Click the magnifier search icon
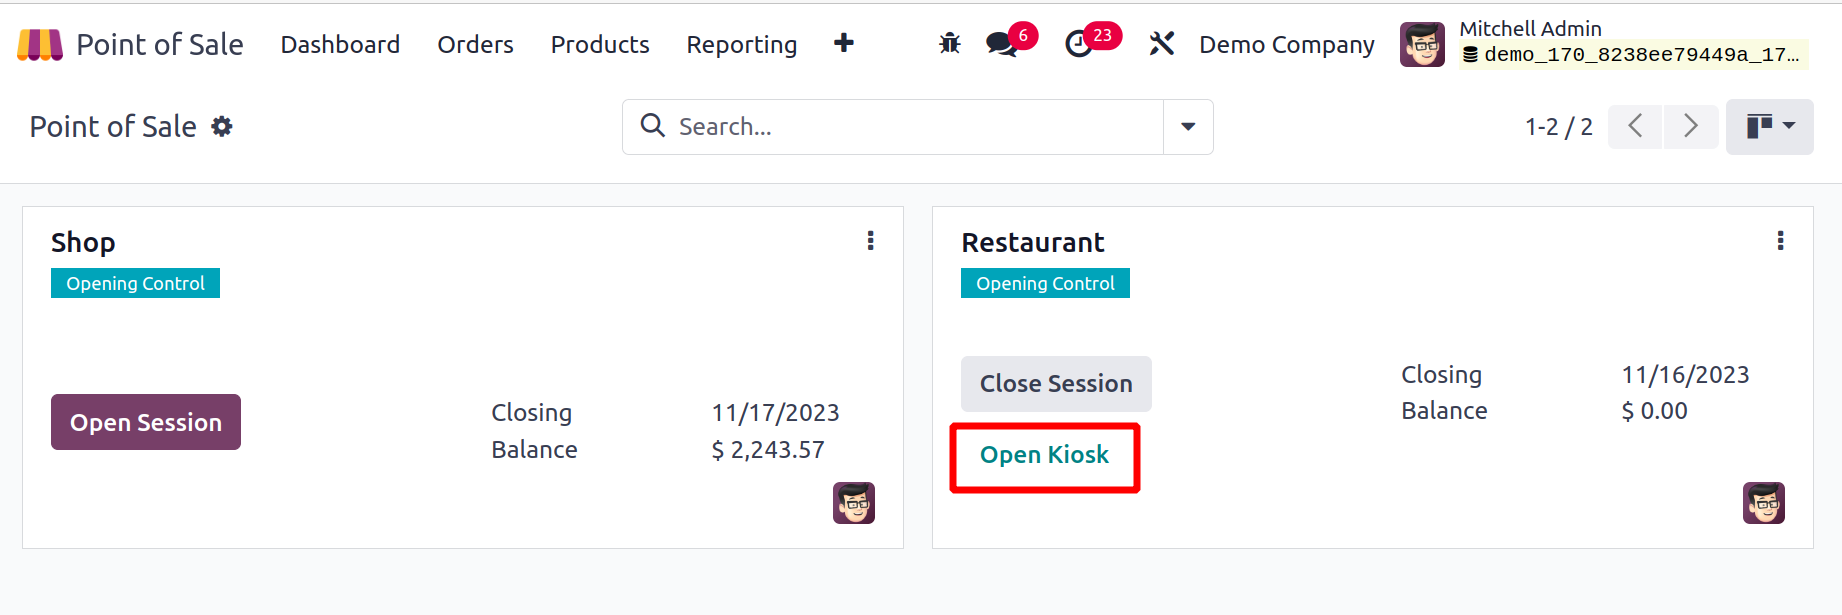1842x615 pixels. click(653, 125)
